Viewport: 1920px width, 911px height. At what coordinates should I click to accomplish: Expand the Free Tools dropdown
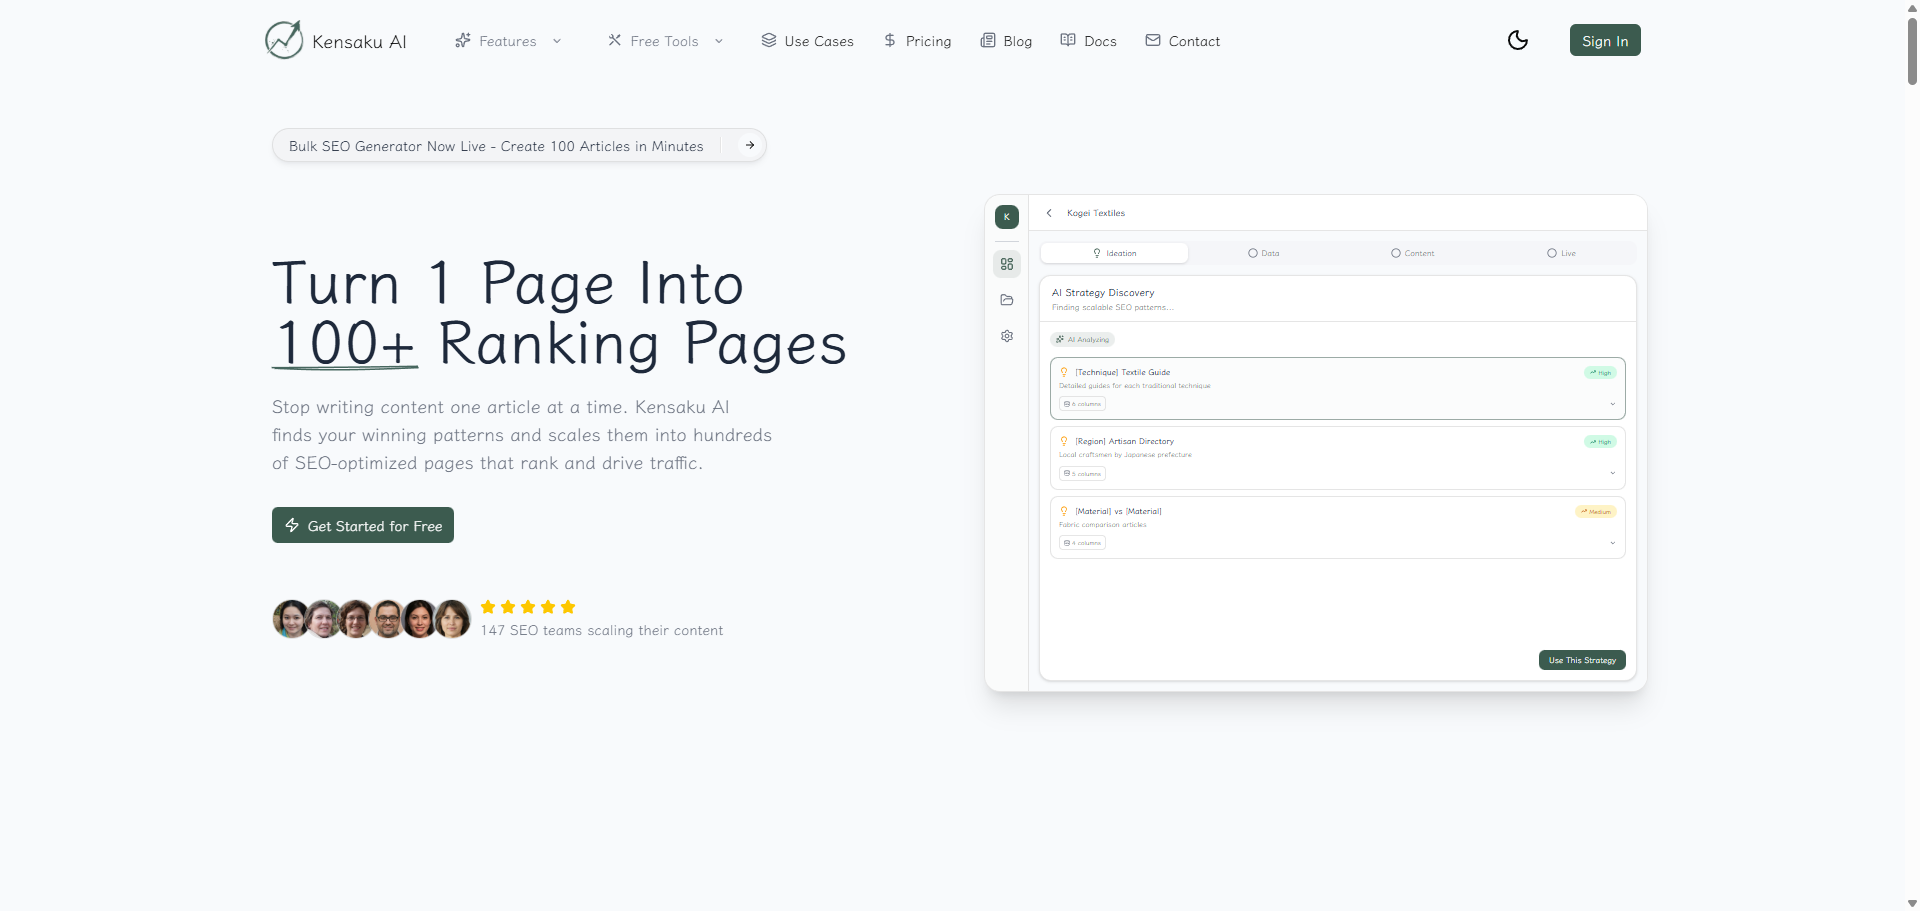665,41
